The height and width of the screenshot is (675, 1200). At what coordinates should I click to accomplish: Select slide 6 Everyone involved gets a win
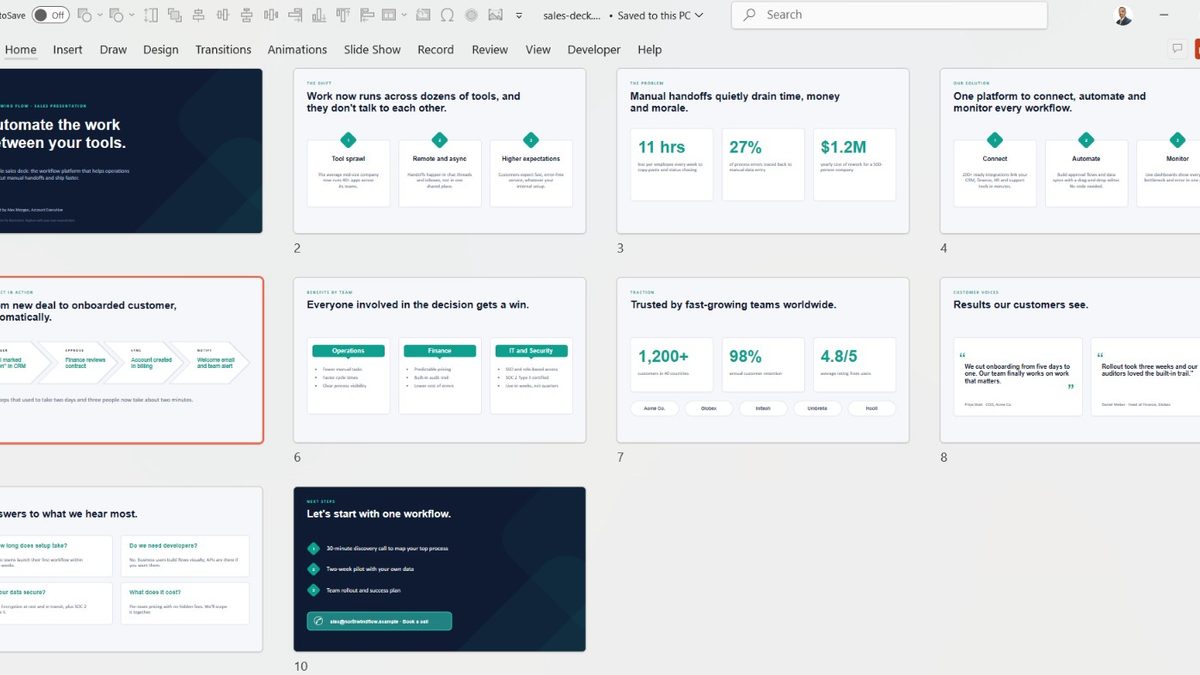point(440,360)
